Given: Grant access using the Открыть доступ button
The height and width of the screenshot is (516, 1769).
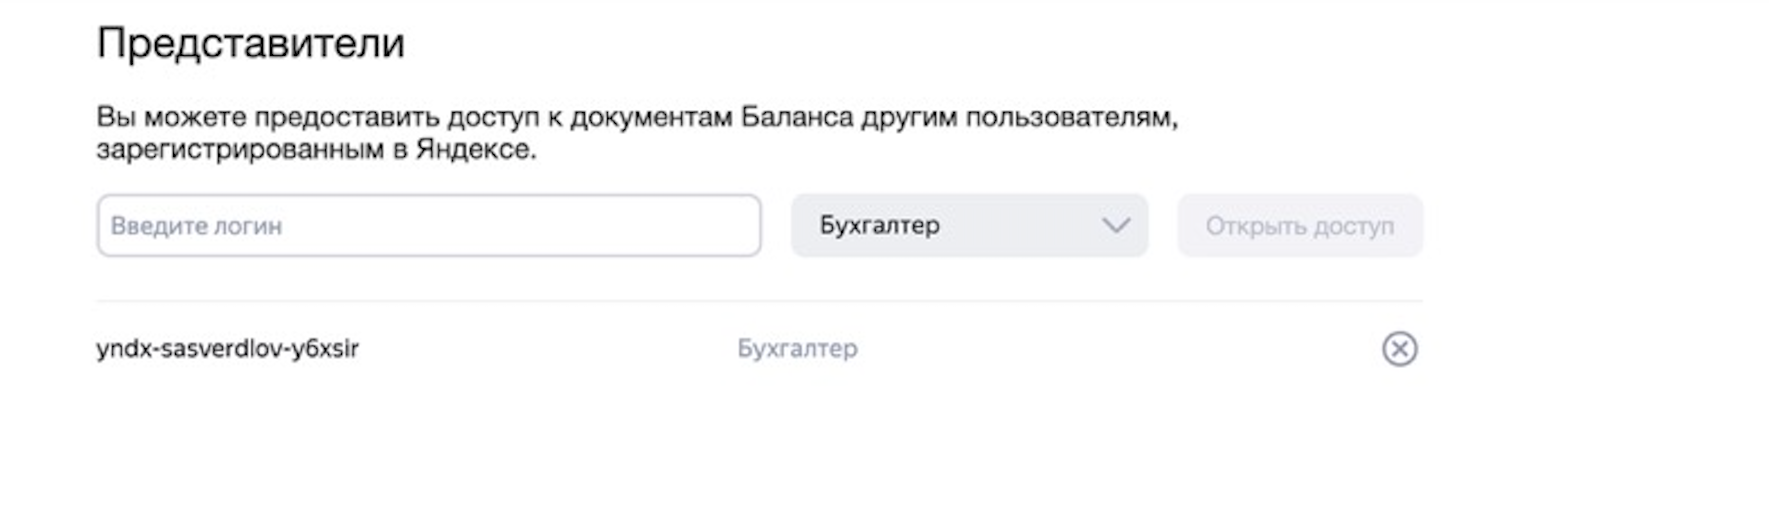Looking at the screenshot, I should click(1299, 225).
